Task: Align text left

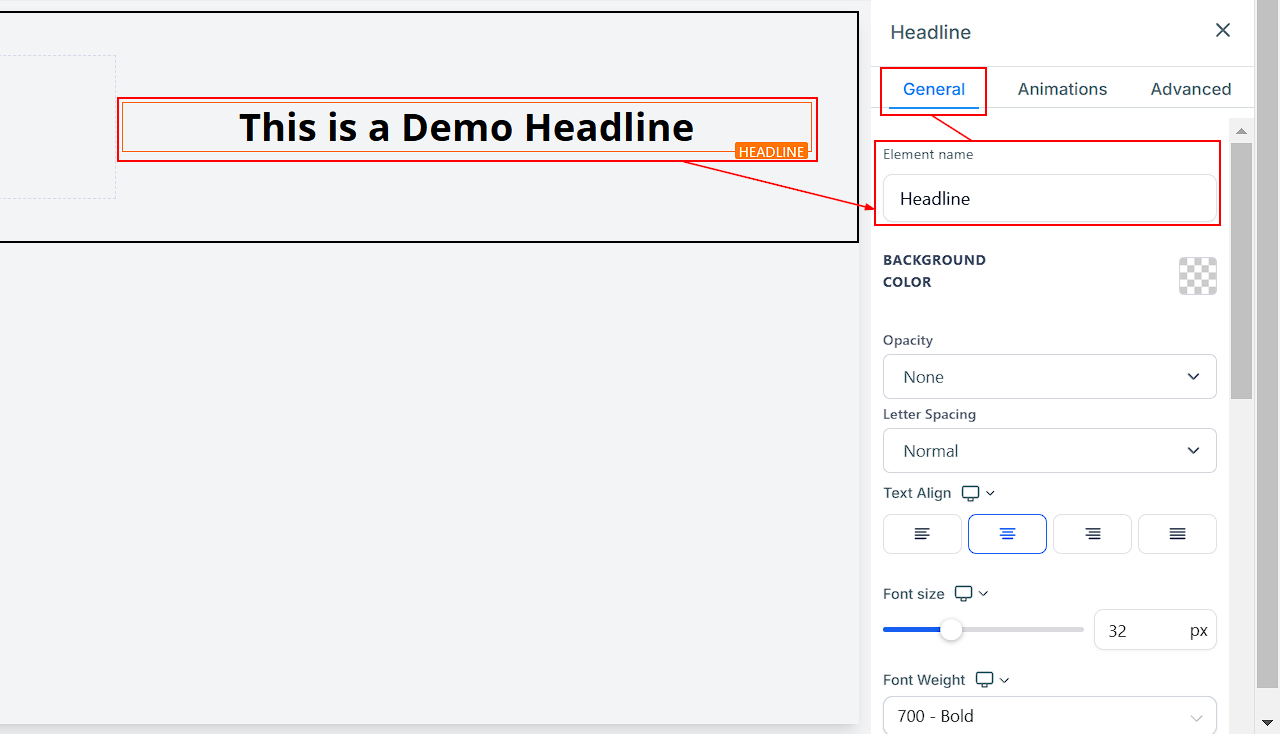Action: coord(922,534)
